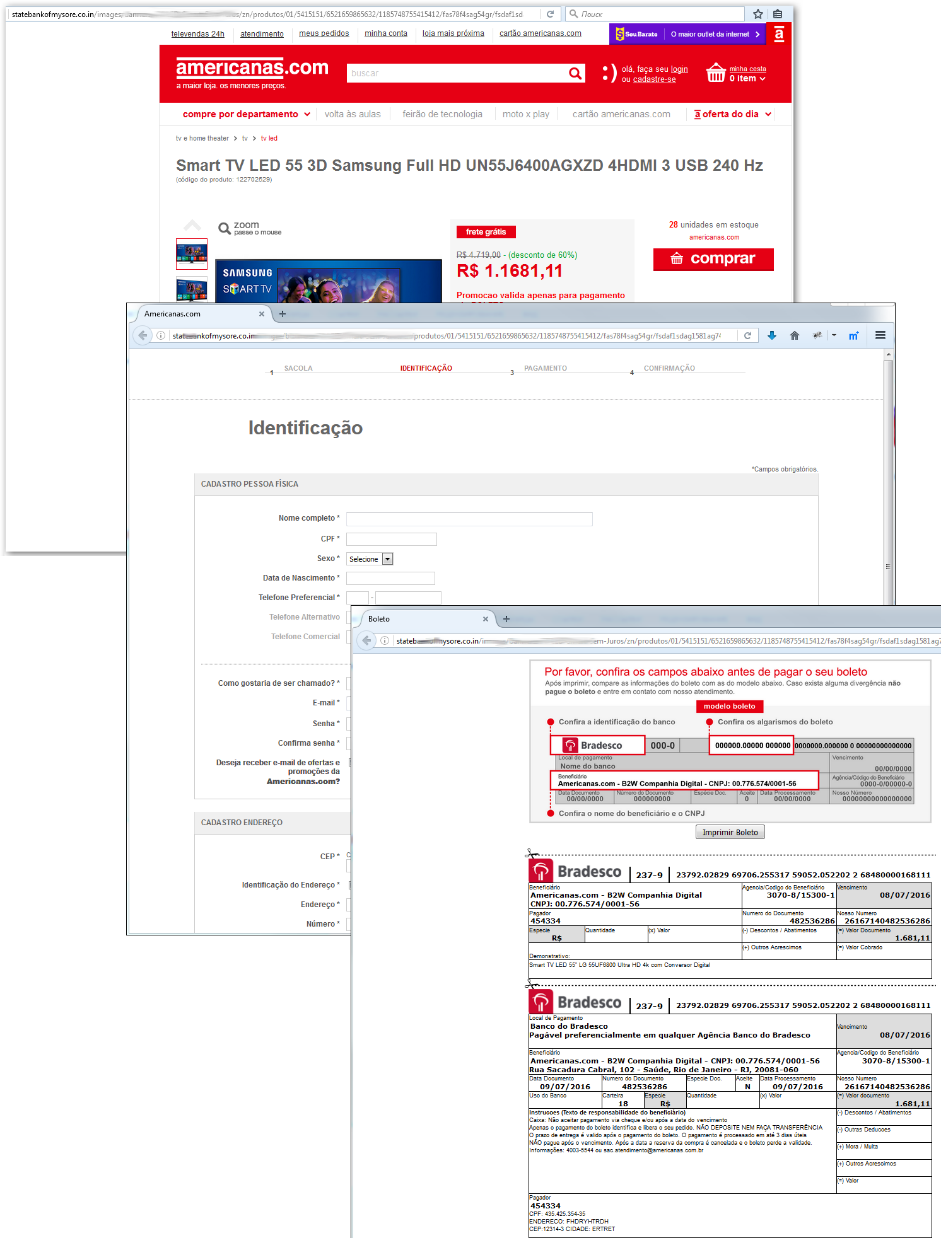This screenshot has width=941, height=1238.
Task: Open 'loja mais próxima' link
Action: [453, 33]
